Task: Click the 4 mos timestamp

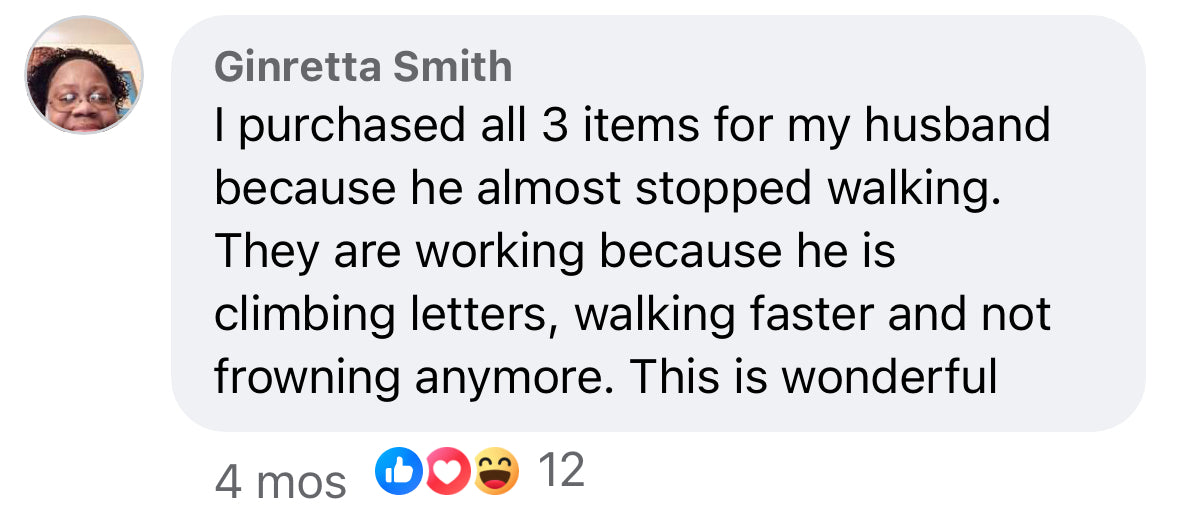Action: pyautogui.click(x=280, y=483)
